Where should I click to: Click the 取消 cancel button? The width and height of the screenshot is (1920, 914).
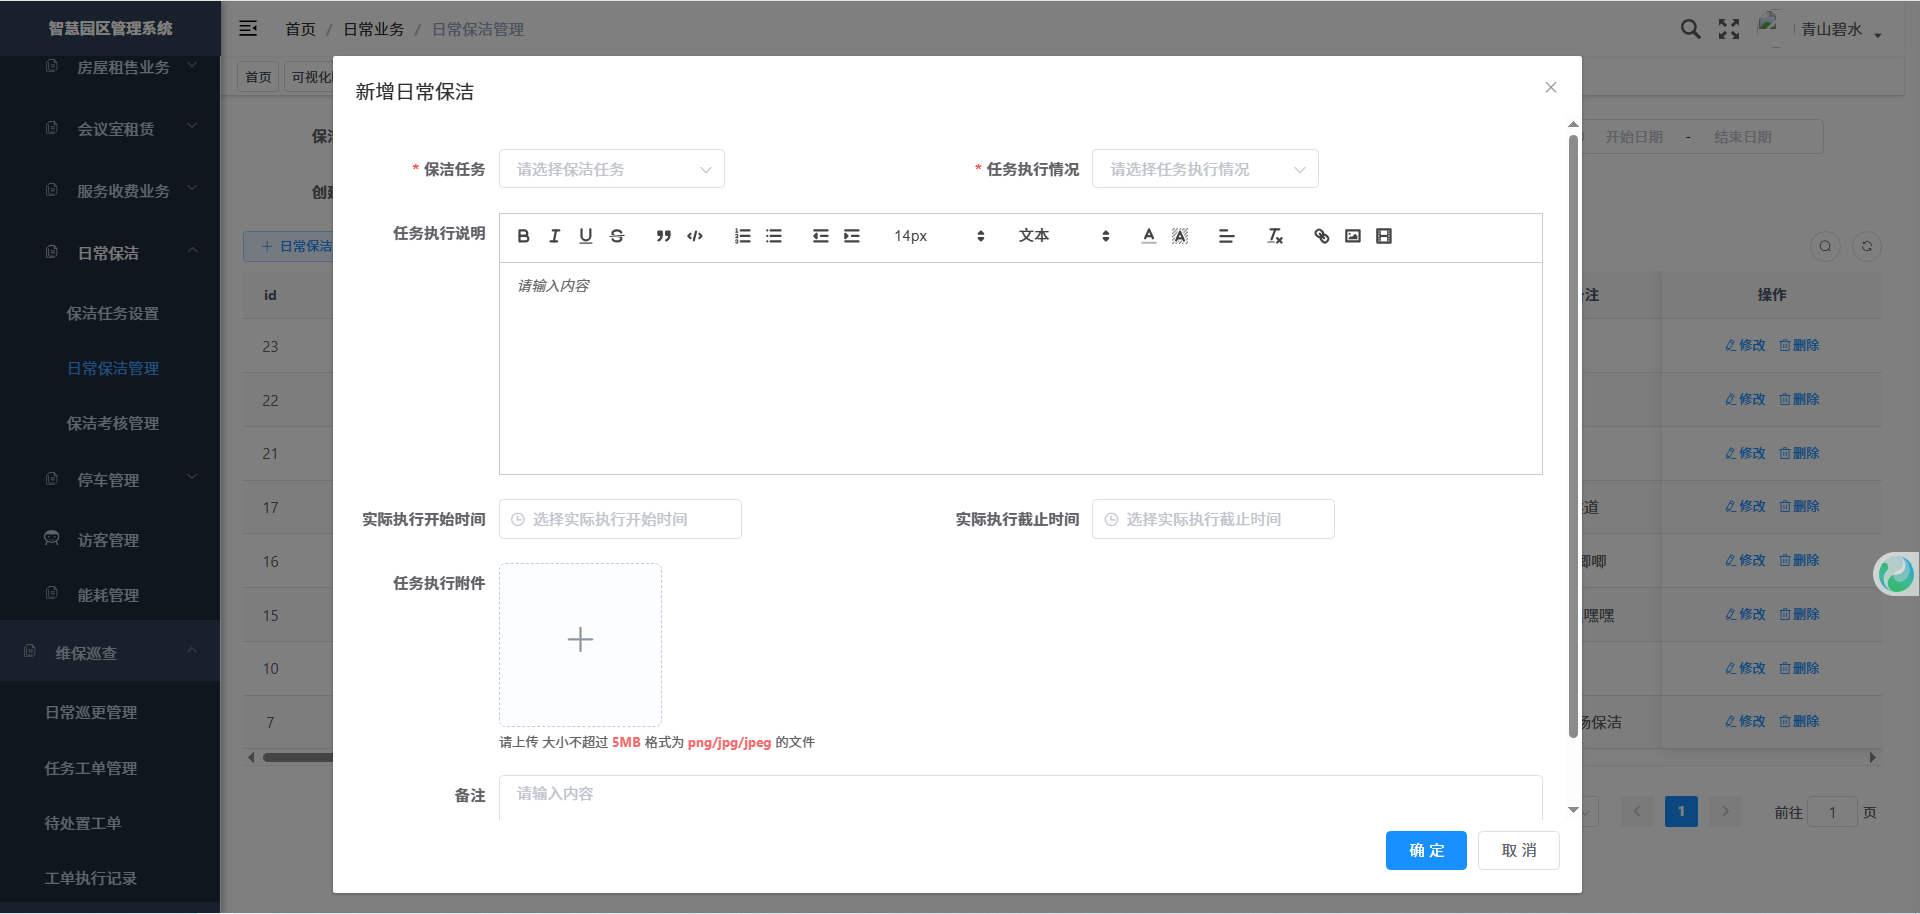(x=1518, y=850)
